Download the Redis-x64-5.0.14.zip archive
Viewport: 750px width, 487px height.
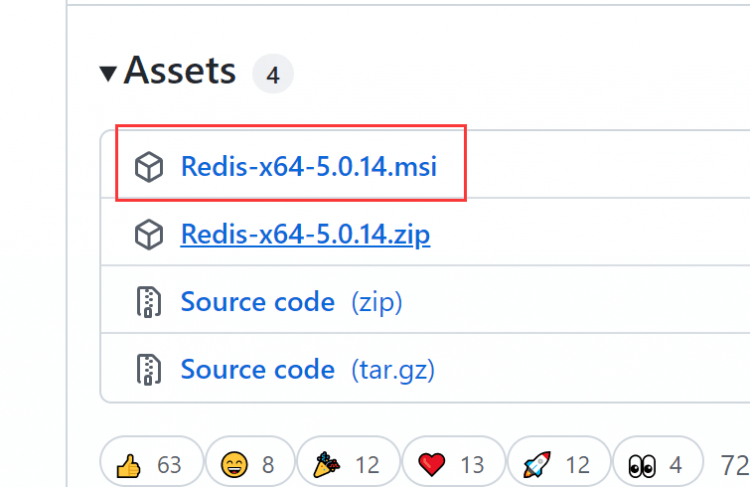[x=305, y=235]
